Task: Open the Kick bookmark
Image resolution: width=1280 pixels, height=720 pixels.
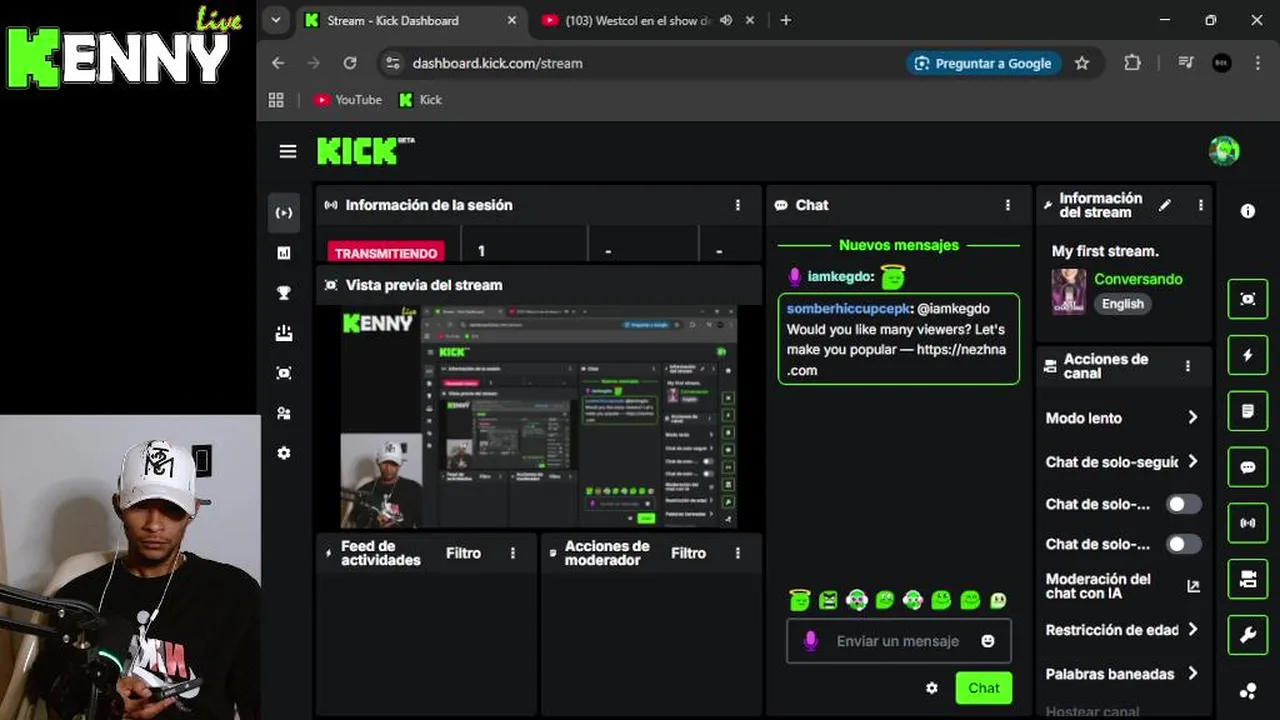Action: point(420,100)
